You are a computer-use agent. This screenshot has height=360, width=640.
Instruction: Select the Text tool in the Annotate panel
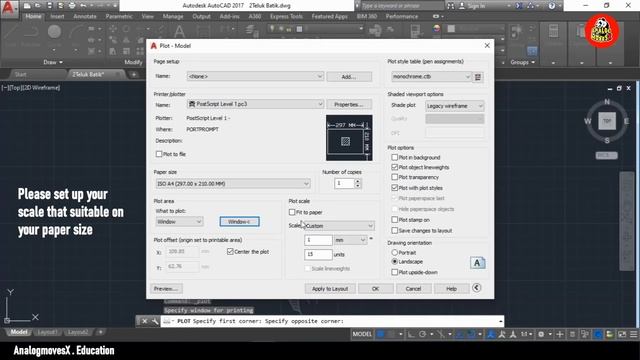click(x=179, y=31)
